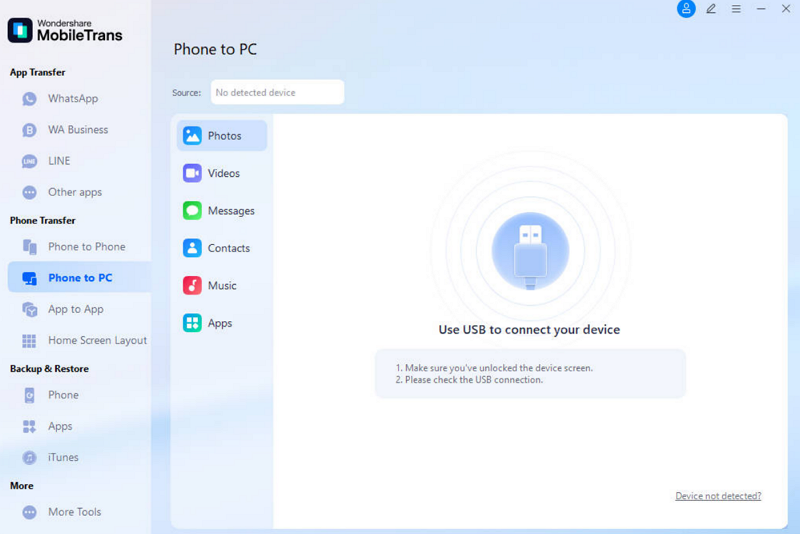Click the blue Contacts person icon
The width and height of the screenshot is (800, 534).
(192, 248)
